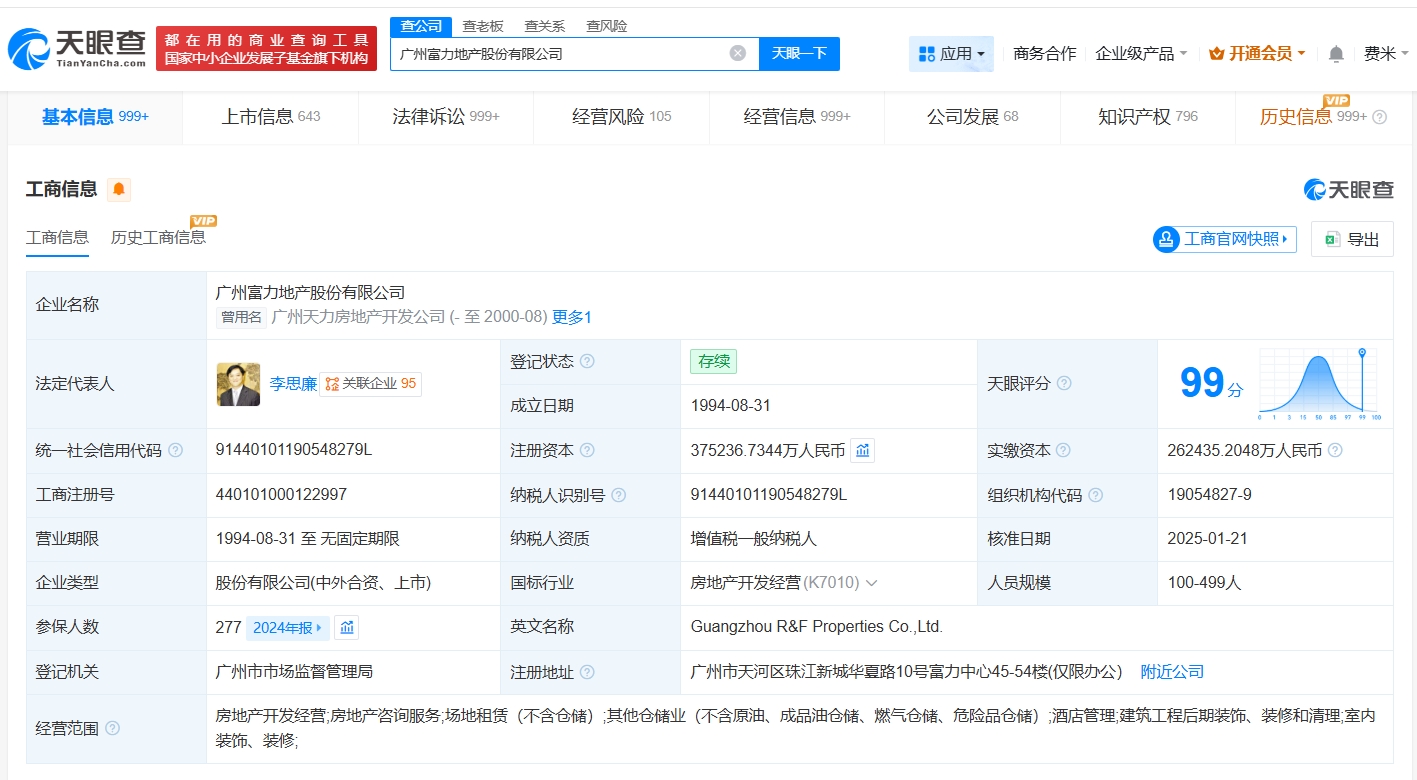Image resolution: width=1417 pixels, height=780 pixels.
Task: Click the 导出 export button
Action: pos(1352,239)
